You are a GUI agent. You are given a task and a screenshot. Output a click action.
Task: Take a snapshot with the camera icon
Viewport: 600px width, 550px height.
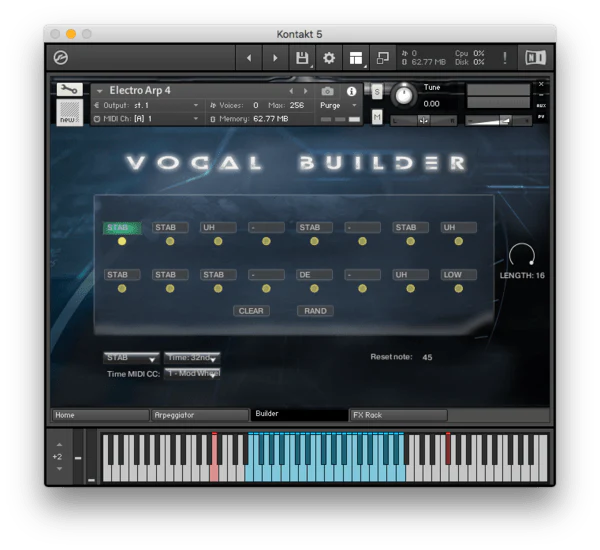click(327, 91)
